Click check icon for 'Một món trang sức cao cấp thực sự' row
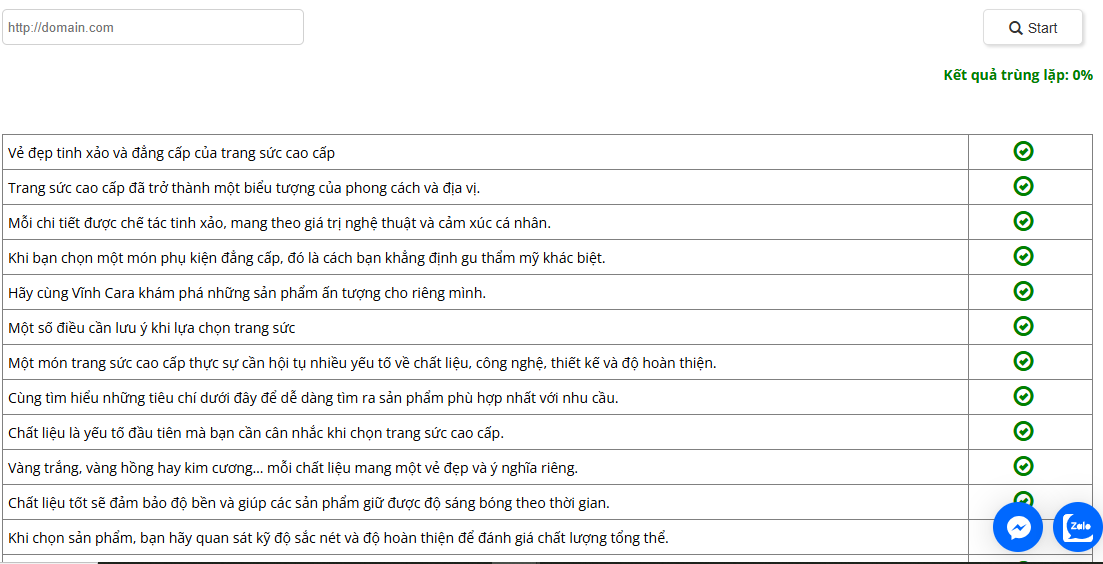 coord(1024,361)
